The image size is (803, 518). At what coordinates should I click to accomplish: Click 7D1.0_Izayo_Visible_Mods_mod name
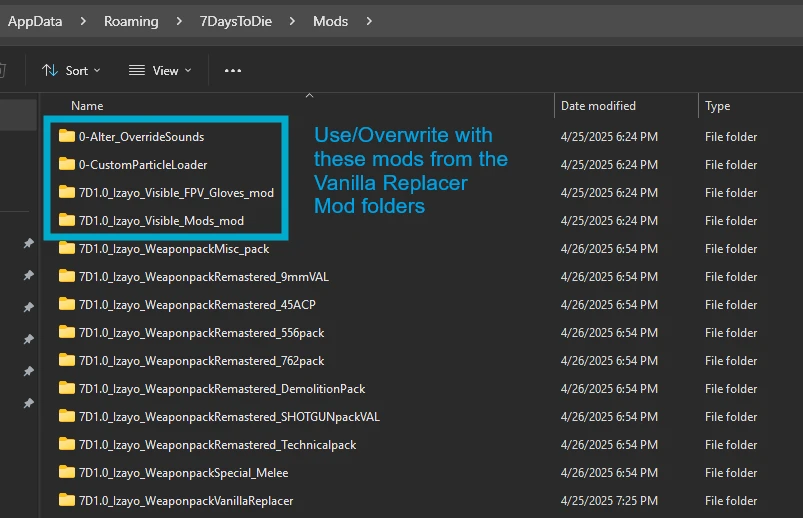(x=161, y=221)
